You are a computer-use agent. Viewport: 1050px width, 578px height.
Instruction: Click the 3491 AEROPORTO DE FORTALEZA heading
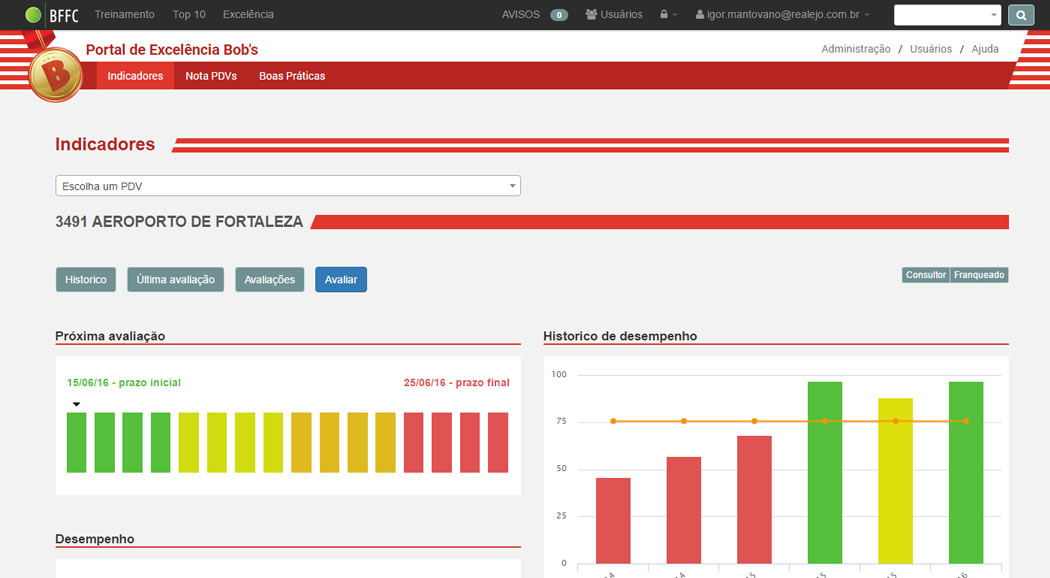pos(179,222)
